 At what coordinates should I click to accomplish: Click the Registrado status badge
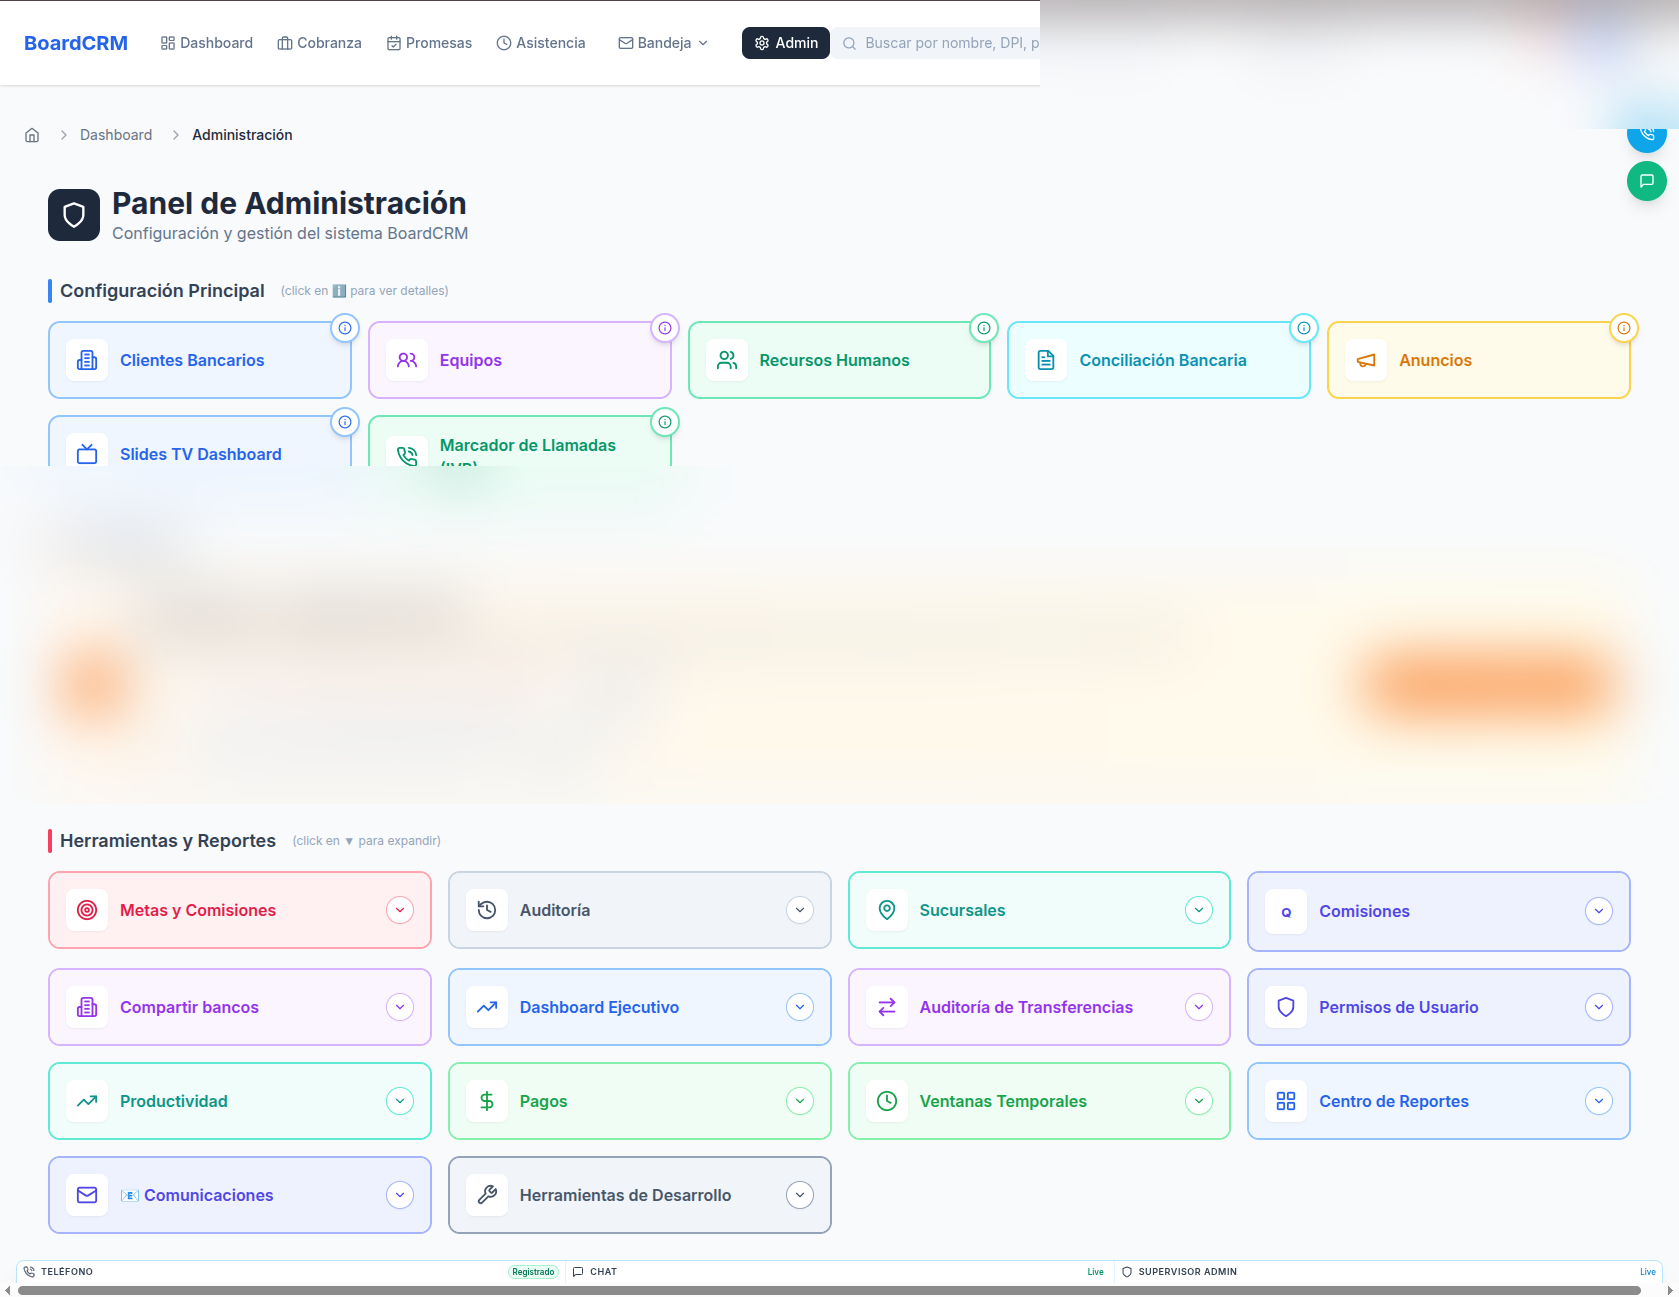pyautogui.click(x=533, y=1272)
